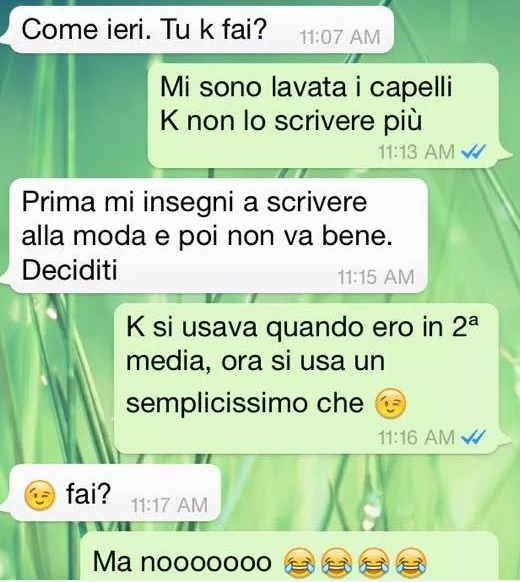
Task: Tap the 11:15 AM timestamp
Action: (x=376, y=277)
